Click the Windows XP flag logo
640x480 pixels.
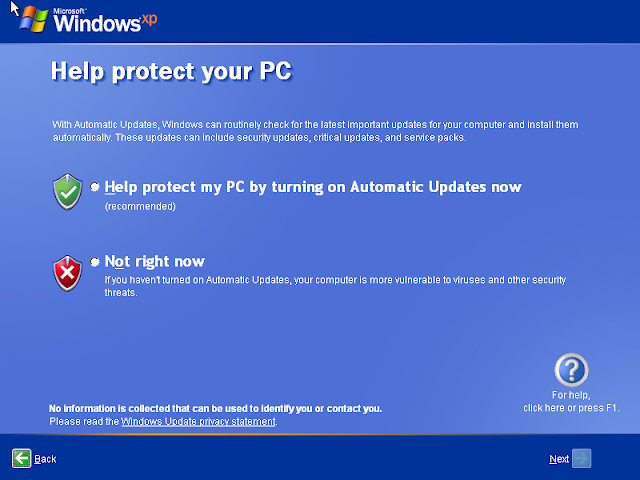point(34,19)
